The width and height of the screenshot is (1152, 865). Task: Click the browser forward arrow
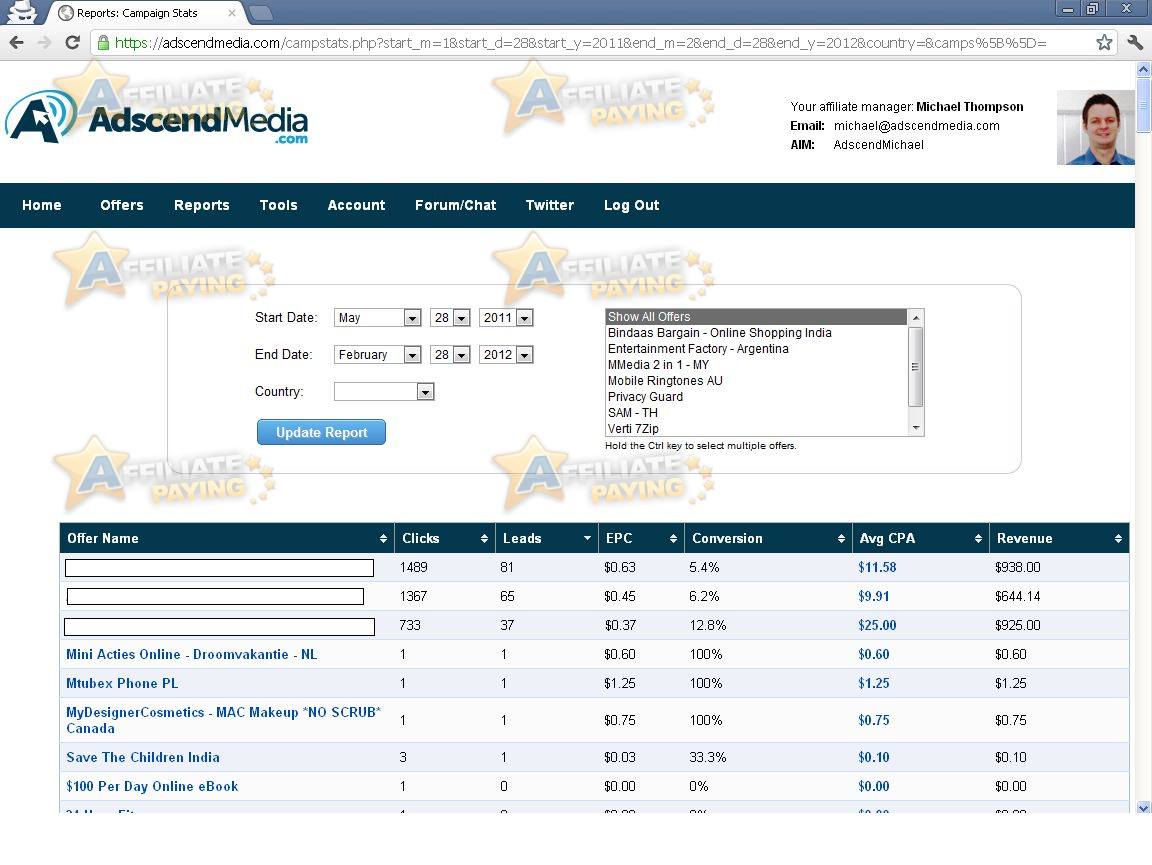click(44, 43)
